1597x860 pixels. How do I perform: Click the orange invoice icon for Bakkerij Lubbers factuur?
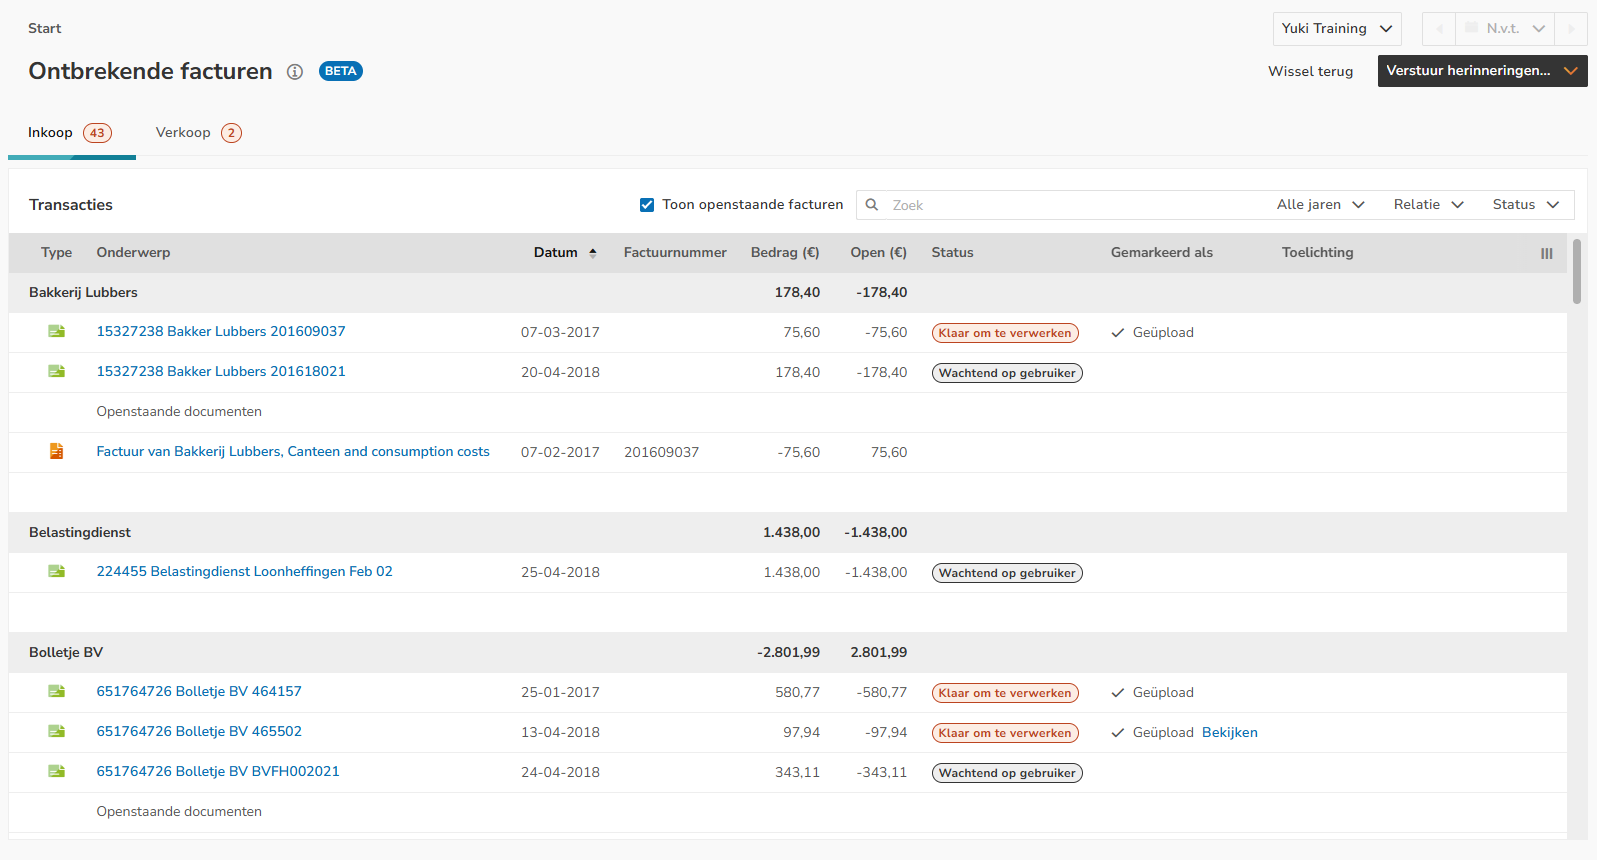coord(57,452)
